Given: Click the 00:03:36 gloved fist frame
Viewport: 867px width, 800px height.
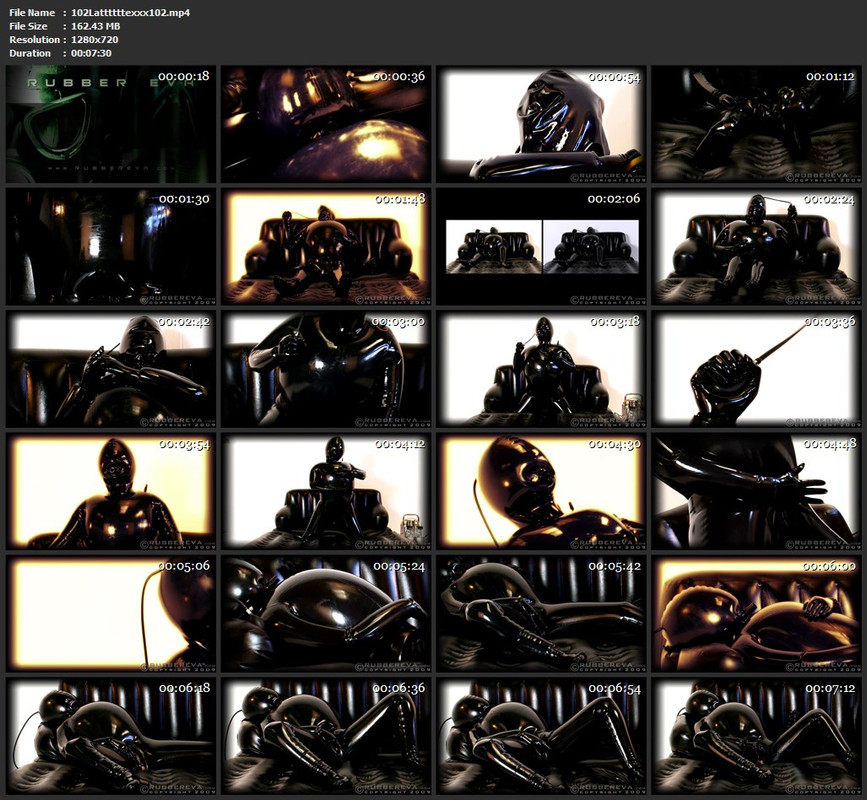Looking at the screenshot, I should point(756,369).
